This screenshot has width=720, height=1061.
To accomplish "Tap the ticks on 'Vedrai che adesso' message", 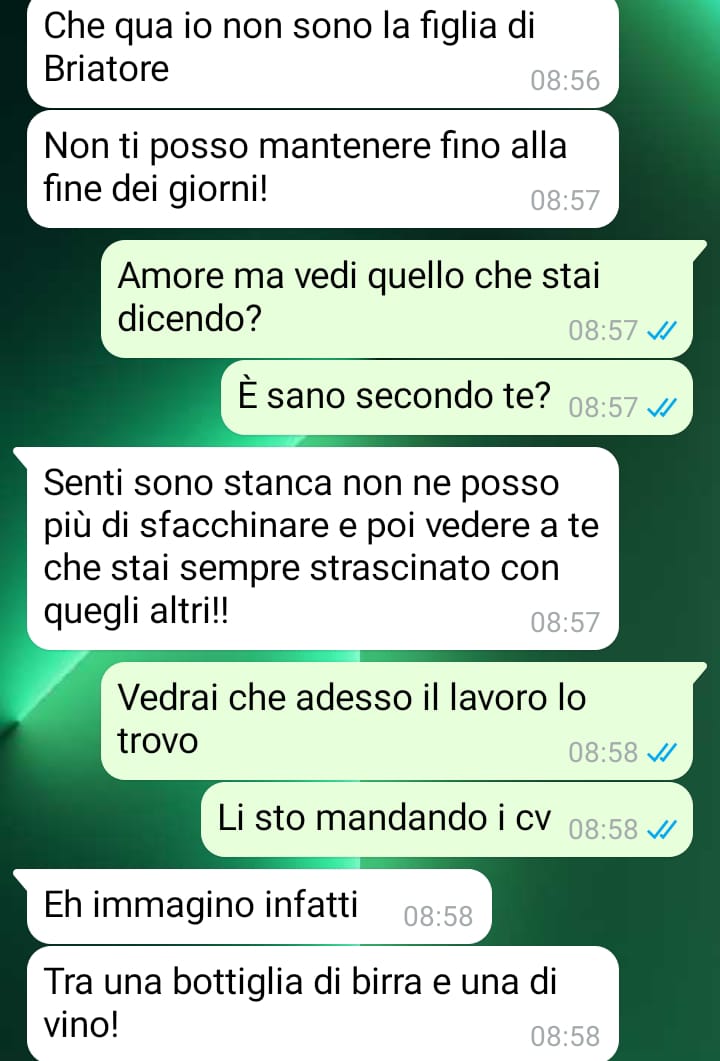I will [x=661, y=752].
